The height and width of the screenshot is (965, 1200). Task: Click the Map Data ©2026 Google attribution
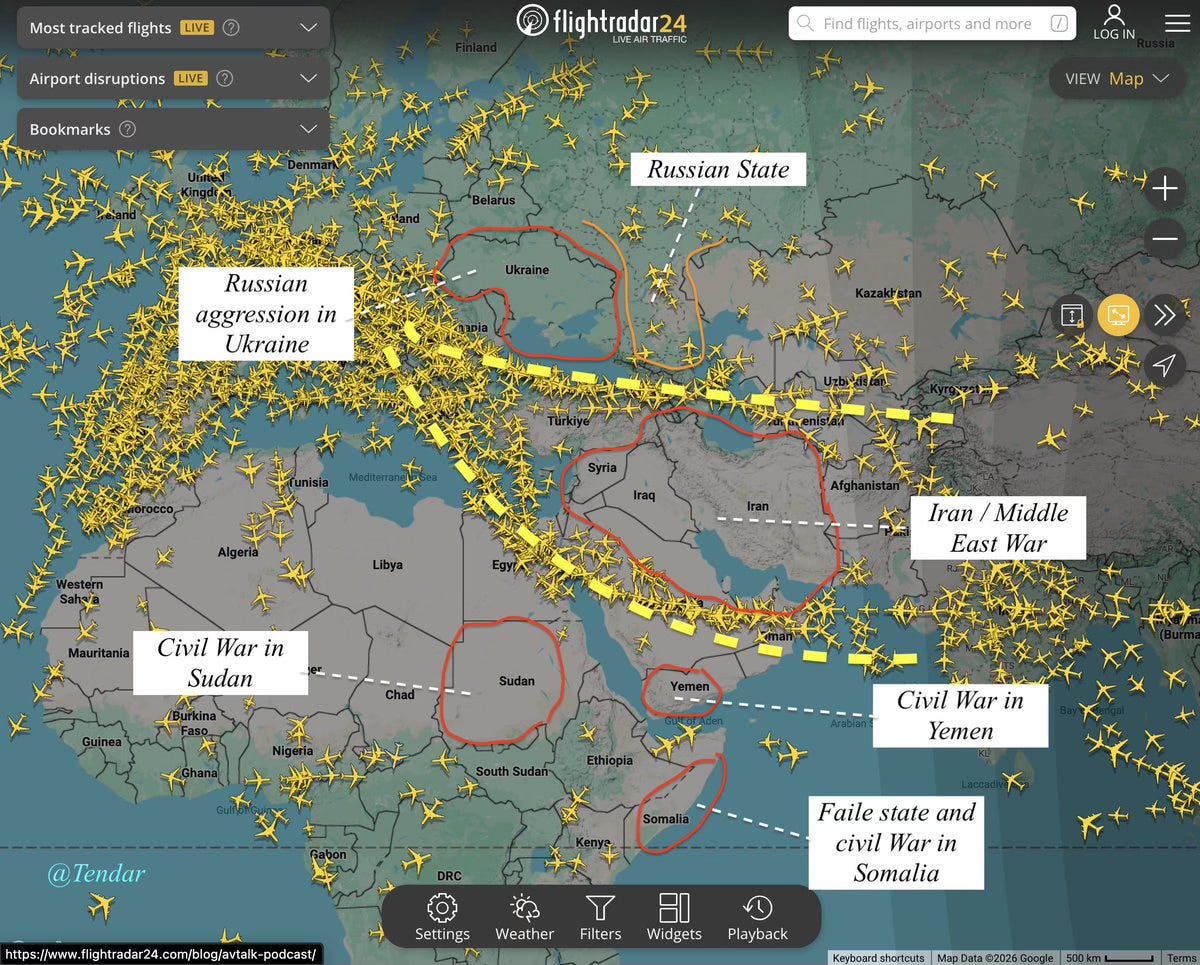tap(994, 958)
